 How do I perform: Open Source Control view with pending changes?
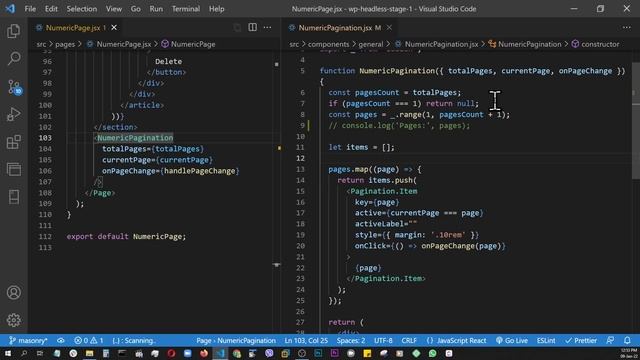coord(14,87)
